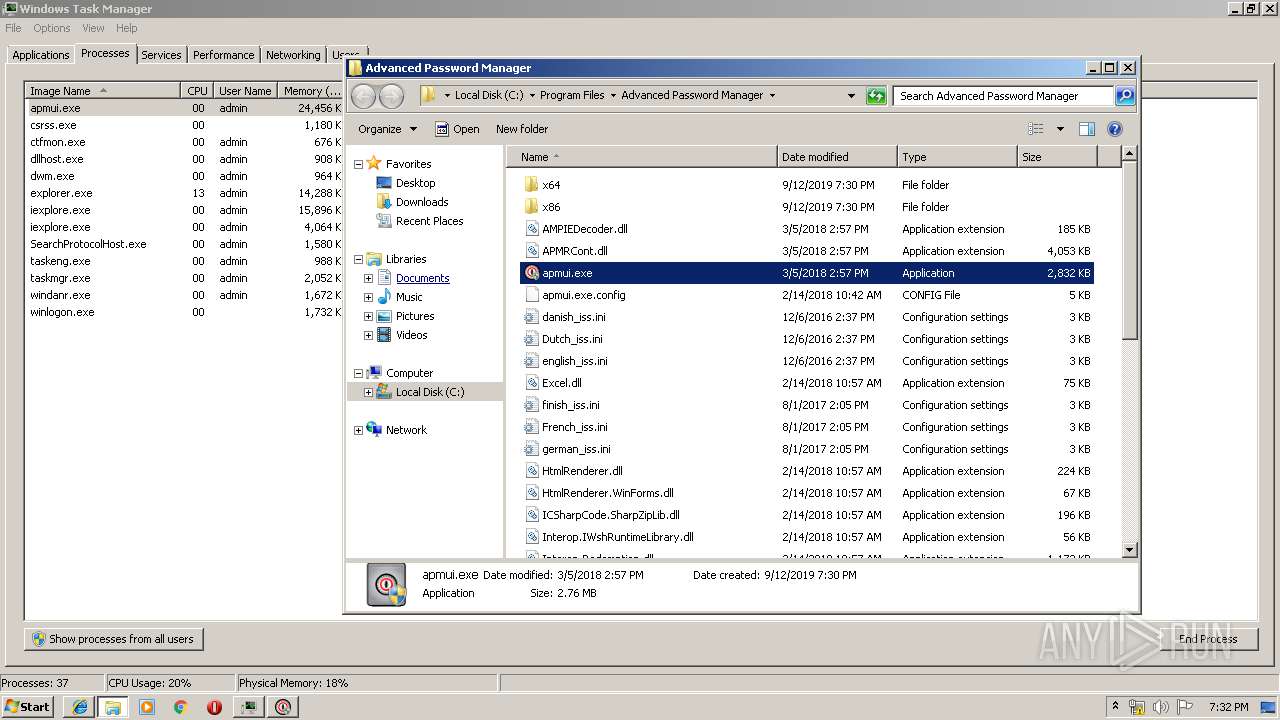The width and height of the screenshot is (1280, 720).
Task: Expand the Documents library tree node
Action: pyautogui.click(x=368, y=278)
